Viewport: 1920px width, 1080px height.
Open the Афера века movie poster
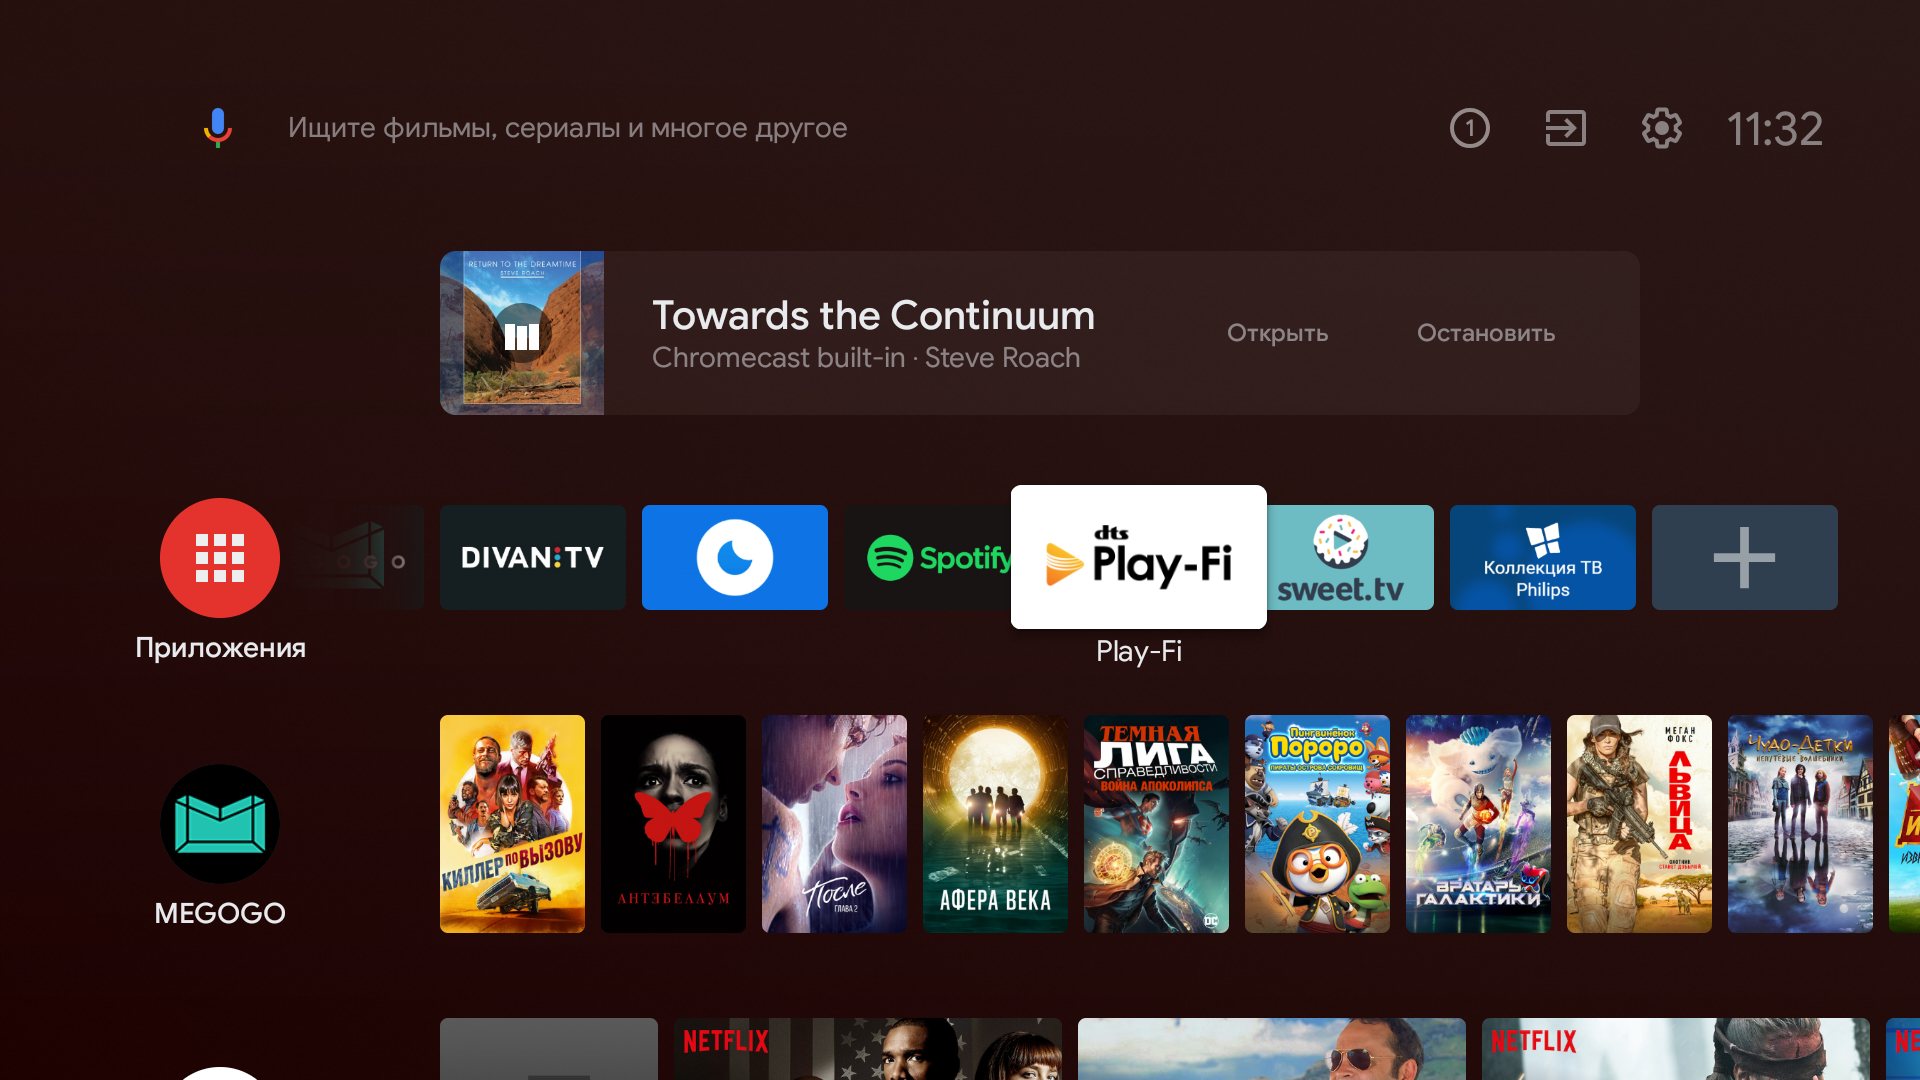click(995, 824)
